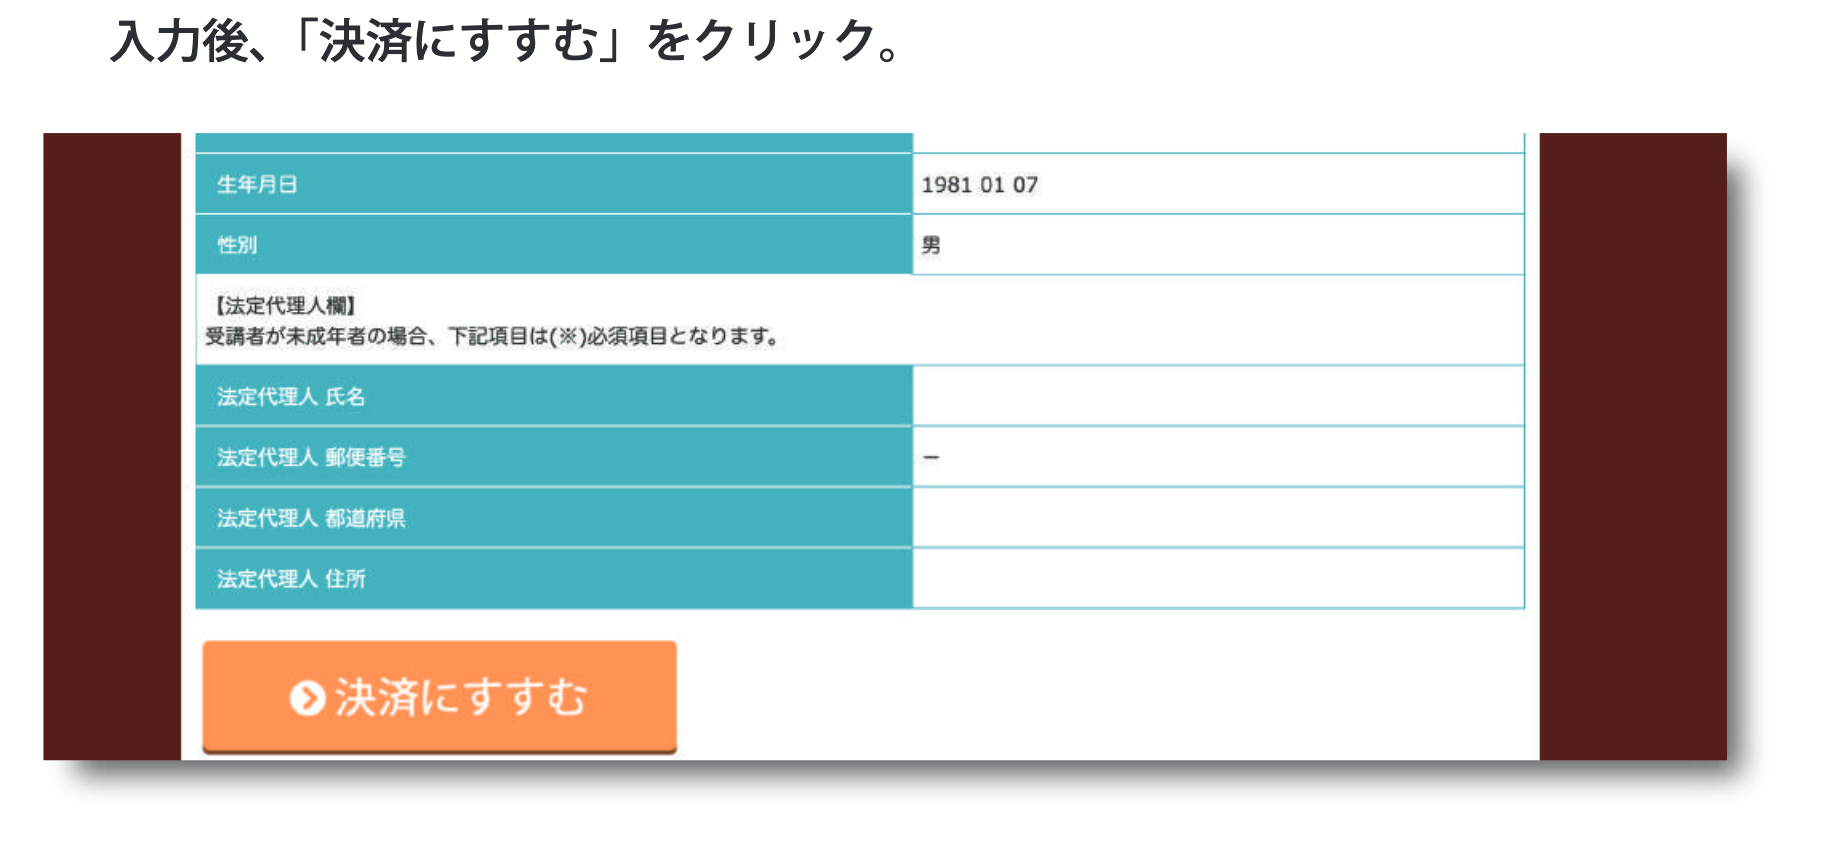1846x844 pixels.
Task: Click the left dark brown page margin
Action: pyautogui.click(x=112, y=446)
